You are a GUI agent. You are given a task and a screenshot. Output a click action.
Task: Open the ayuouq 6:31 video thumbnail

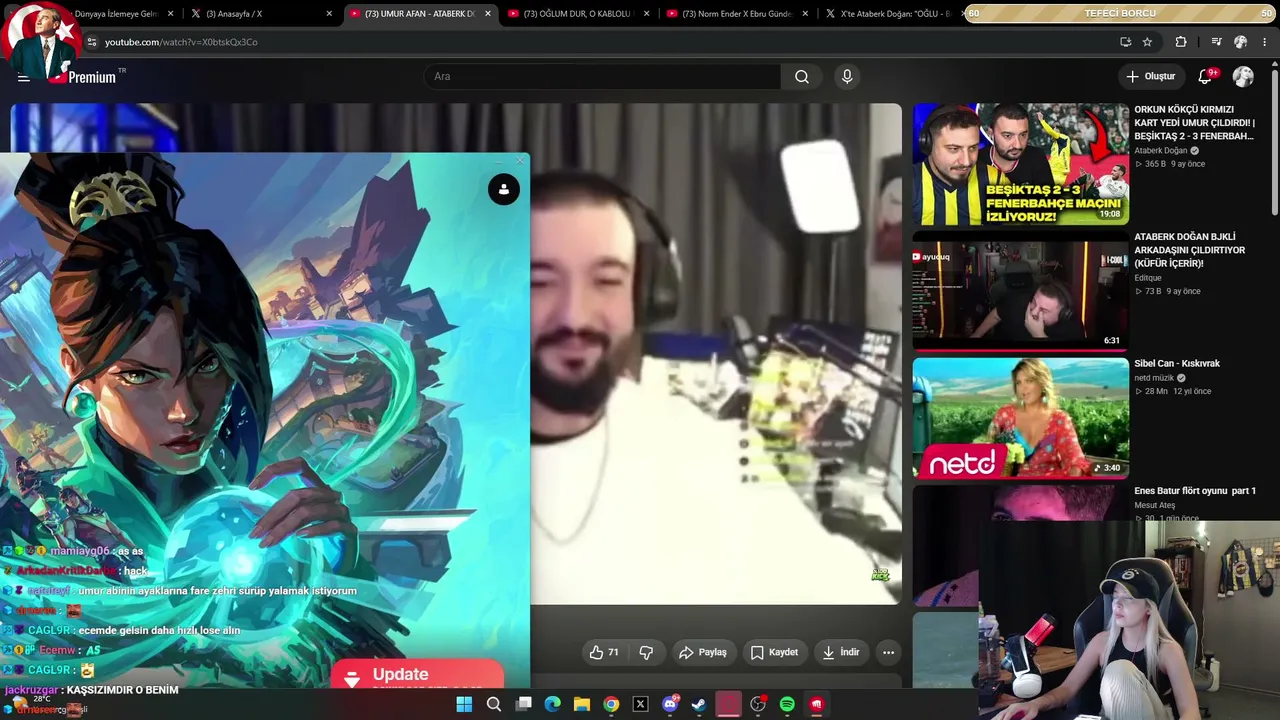pos(1021,291)
